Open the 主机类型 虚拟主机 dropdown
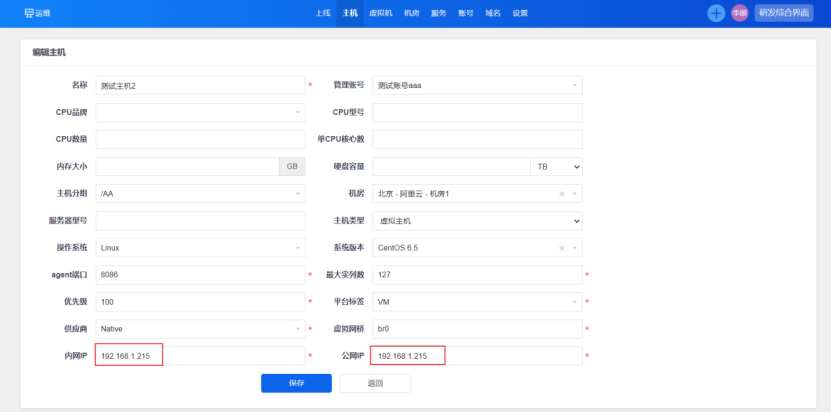The height and width of the screenshot is (413, 831). point(478,221)
